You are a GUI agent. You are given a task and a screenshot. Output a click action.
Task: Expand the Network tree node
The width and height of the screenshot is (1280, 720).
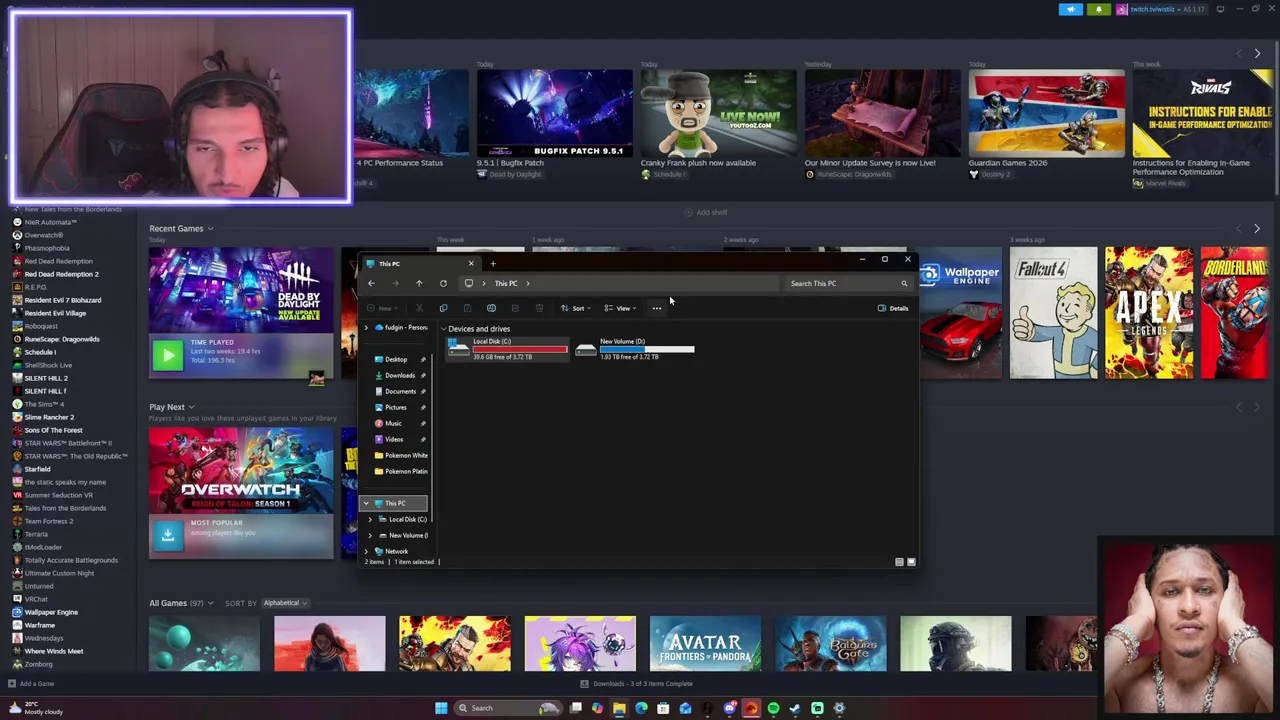[x=366, y=551]
